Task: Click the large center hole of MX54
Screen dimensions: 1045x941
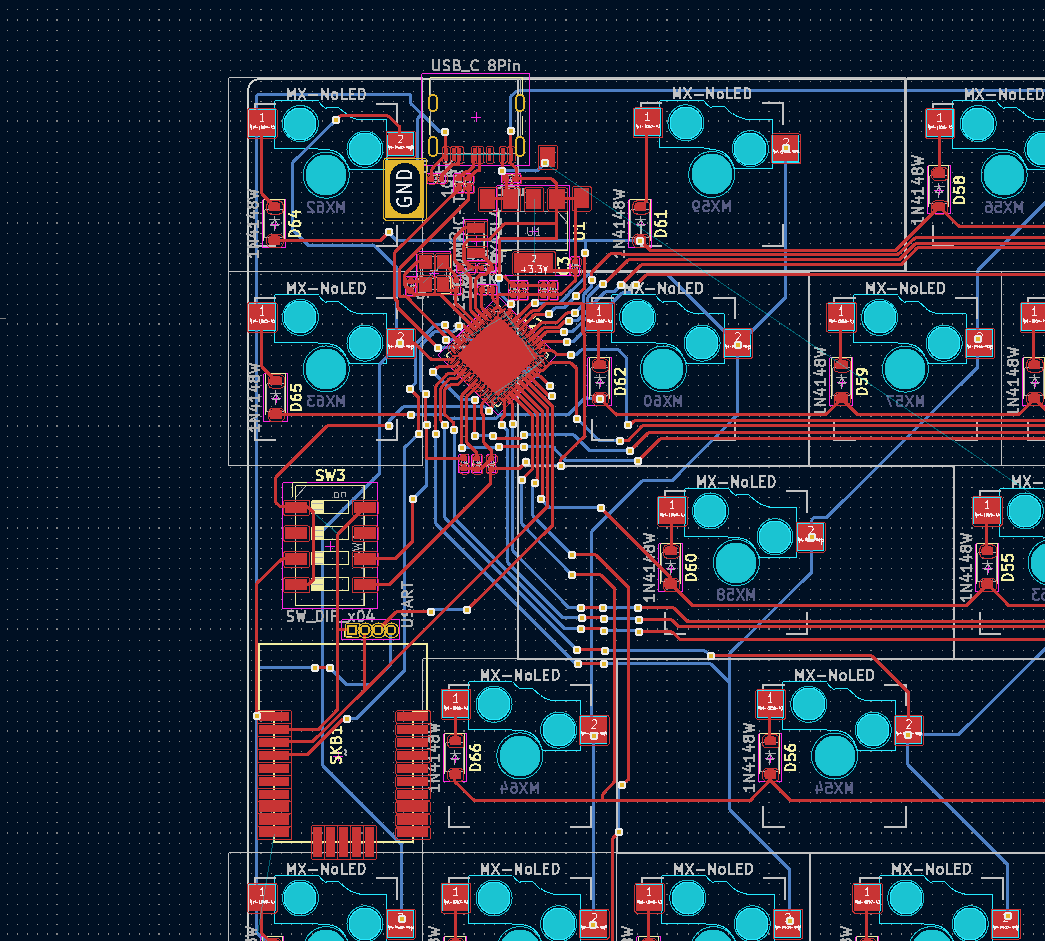Action: [834, 756]
